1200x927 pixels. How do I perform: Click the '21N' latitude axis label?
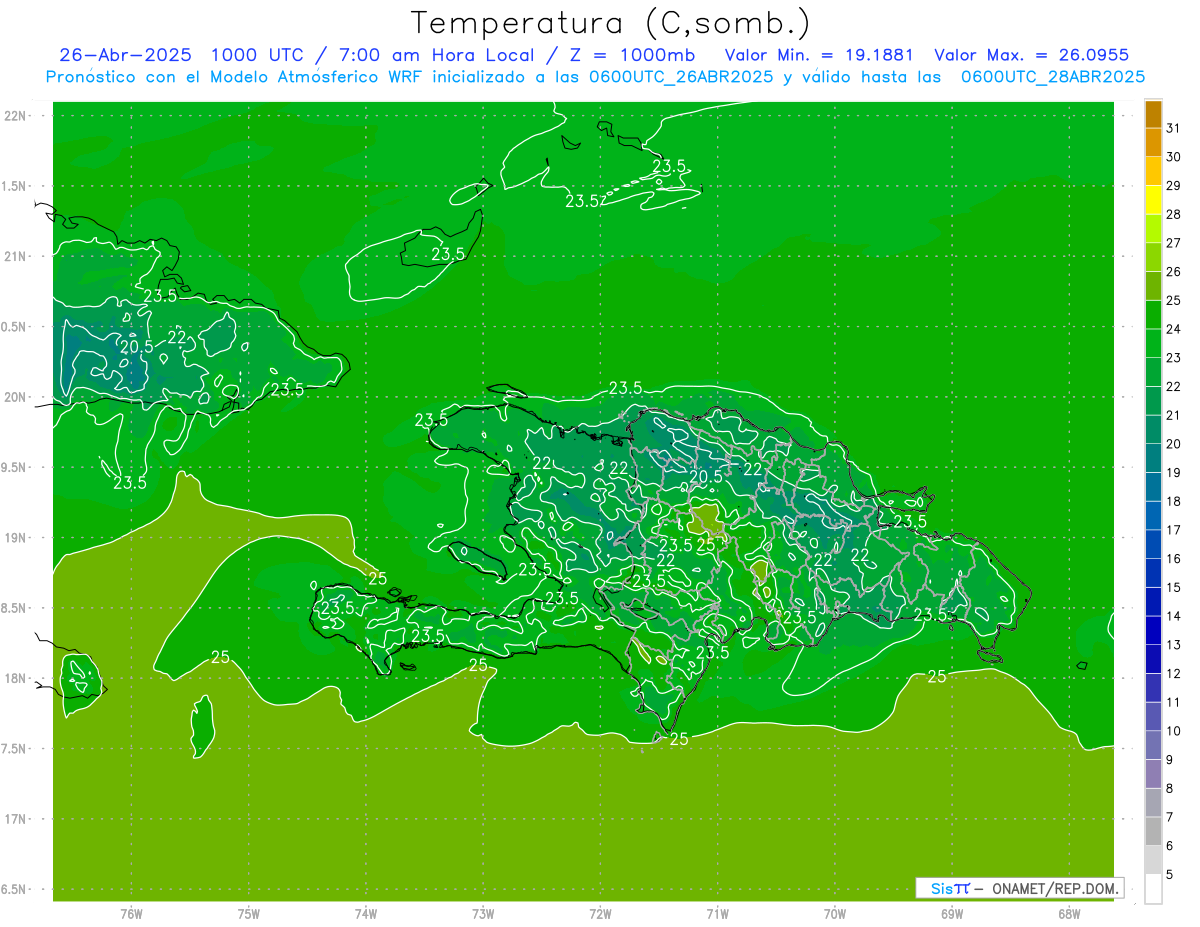point(16,256)
